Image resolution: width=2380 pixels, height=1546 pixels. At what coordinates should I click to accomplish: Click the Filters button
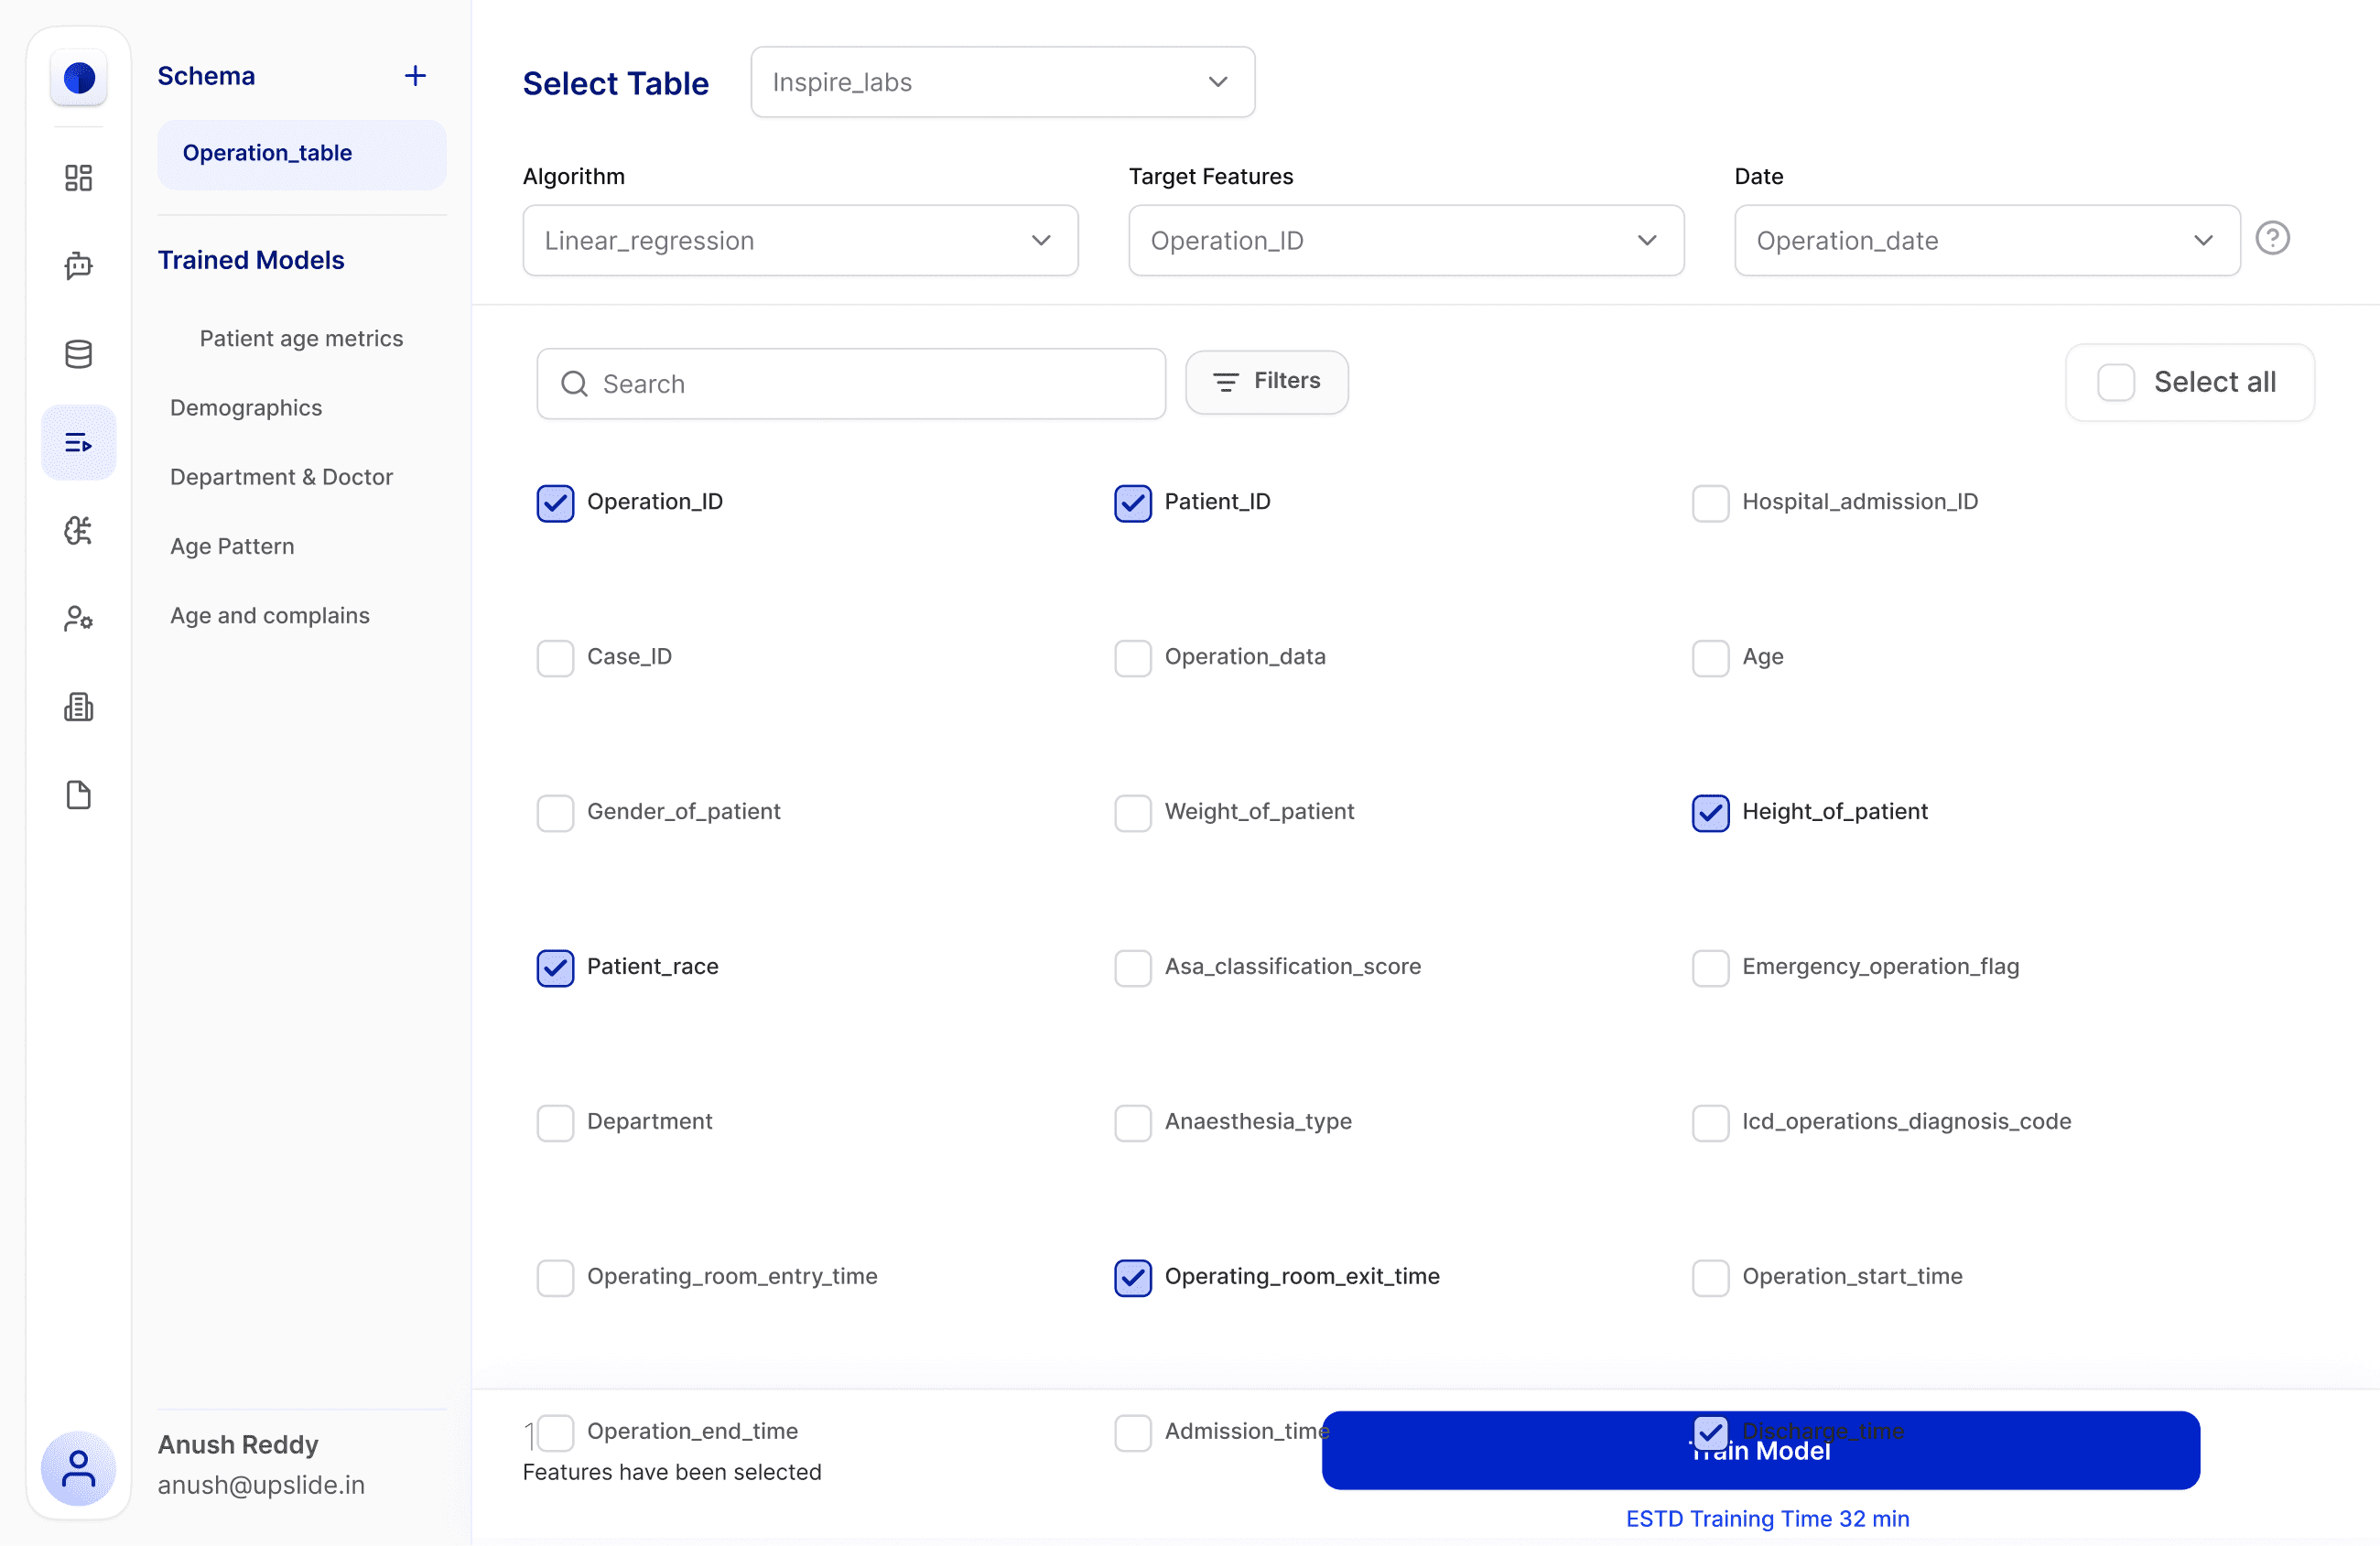[x=1266, y=382]
